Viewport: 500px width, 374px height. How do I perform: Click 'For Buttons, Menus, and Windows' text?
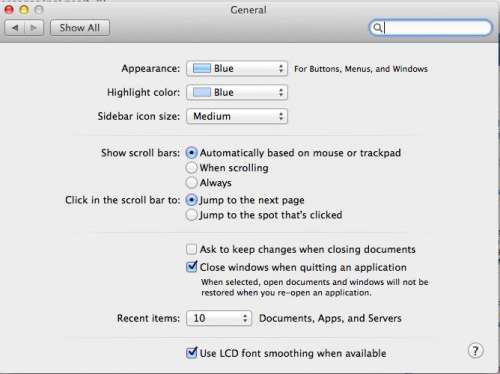tap(361, 69)
